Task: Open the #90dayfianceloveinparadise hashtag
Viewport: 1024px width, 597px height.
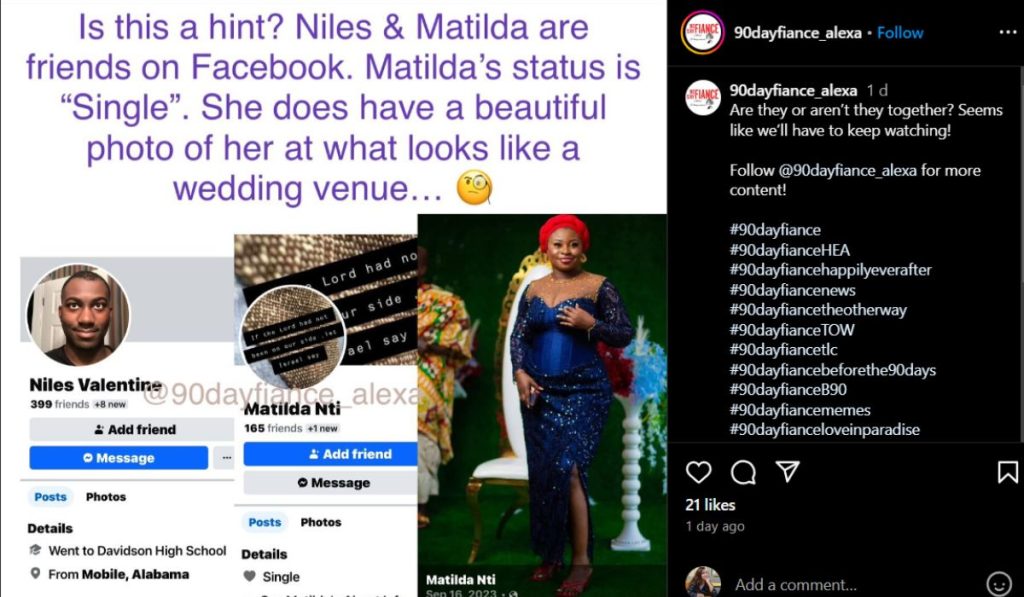Action: pos(824,430)
